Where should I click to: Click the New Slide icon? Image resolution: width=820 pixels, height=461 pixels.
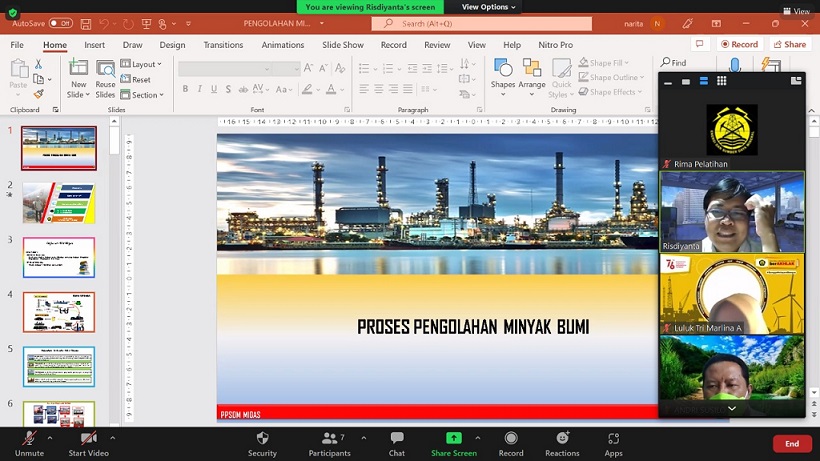78,68
